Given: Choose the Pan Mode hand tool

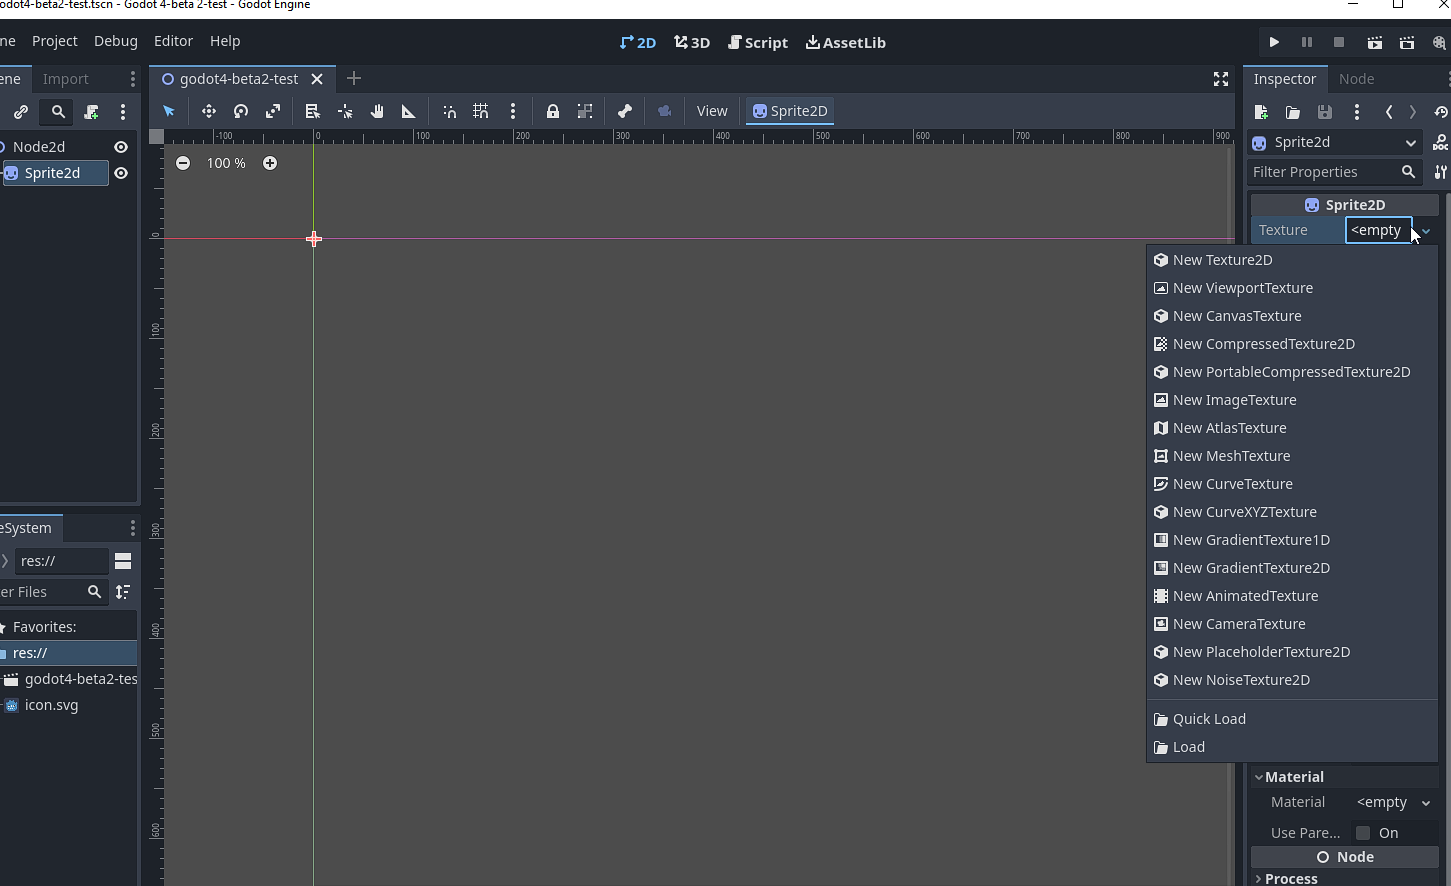Looking at the screenshot, I should (377, 111).
